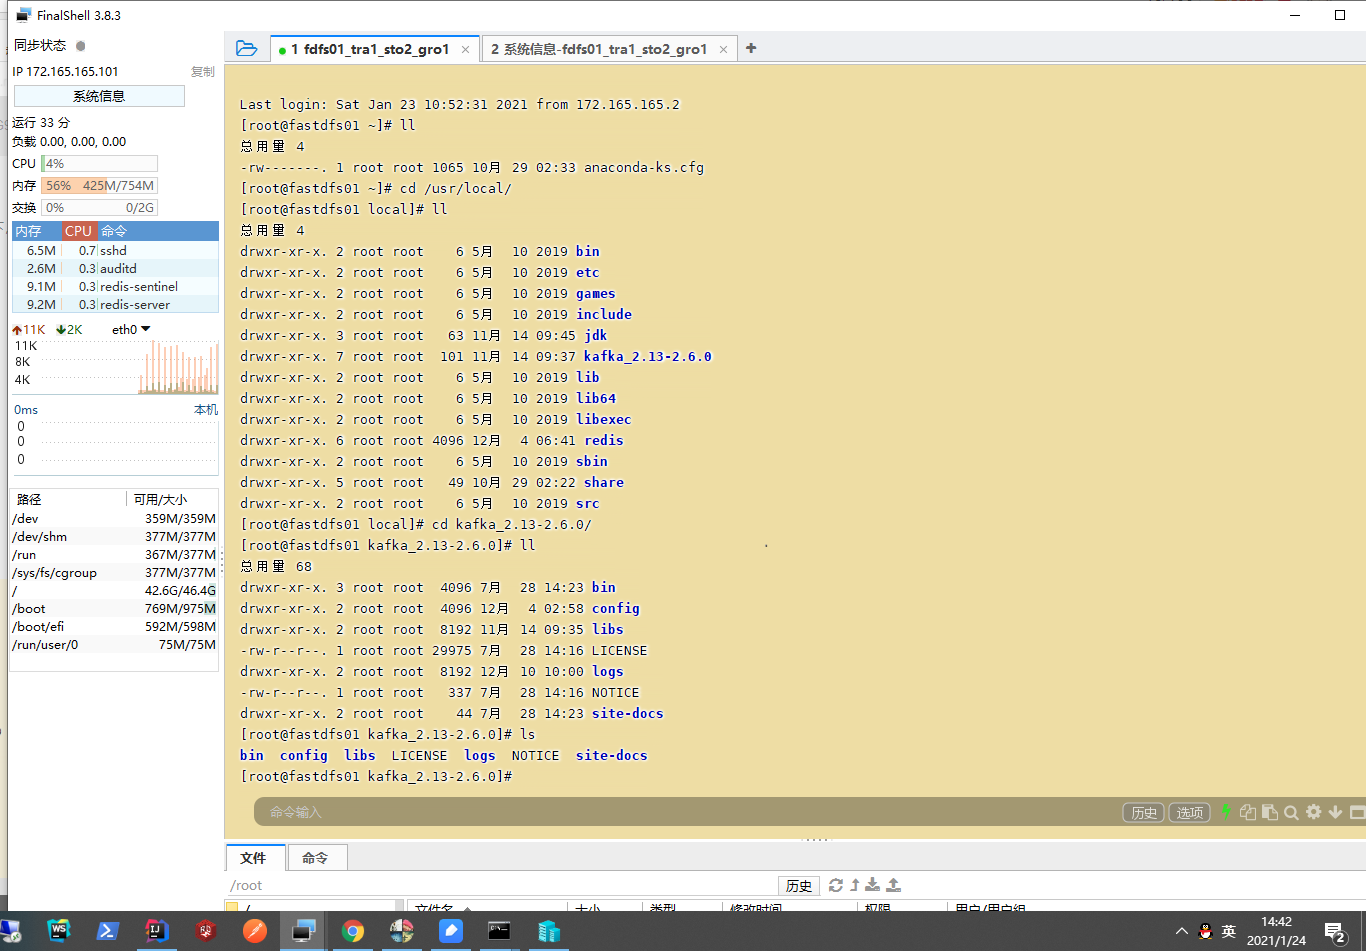This screenshot has height=951, width=1366.
Task: Click the paste icon in terminal bar
Action: tap(1270, 812)
